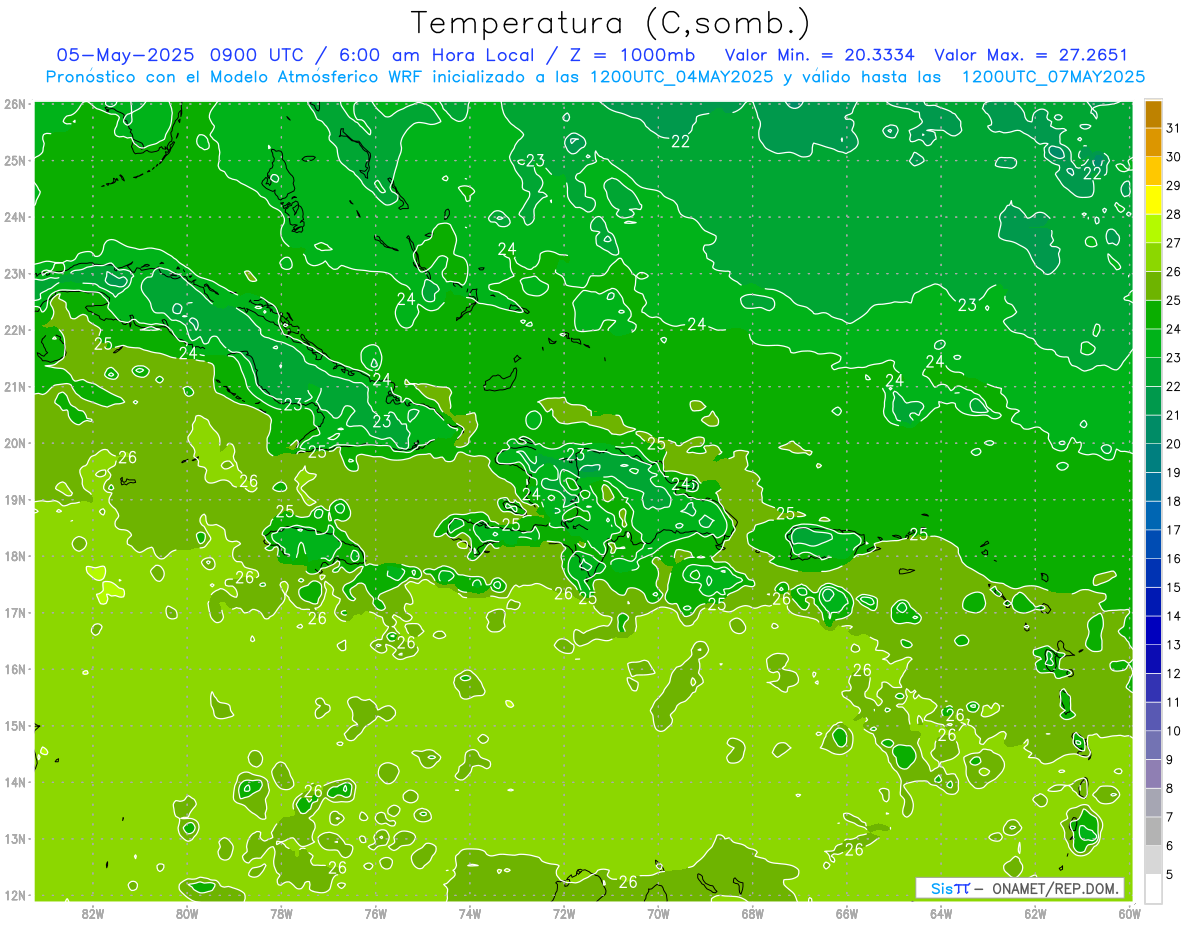Select the 80W longitude label
The height and width of the screenshot is (927, 1200).
click(187, 913)
